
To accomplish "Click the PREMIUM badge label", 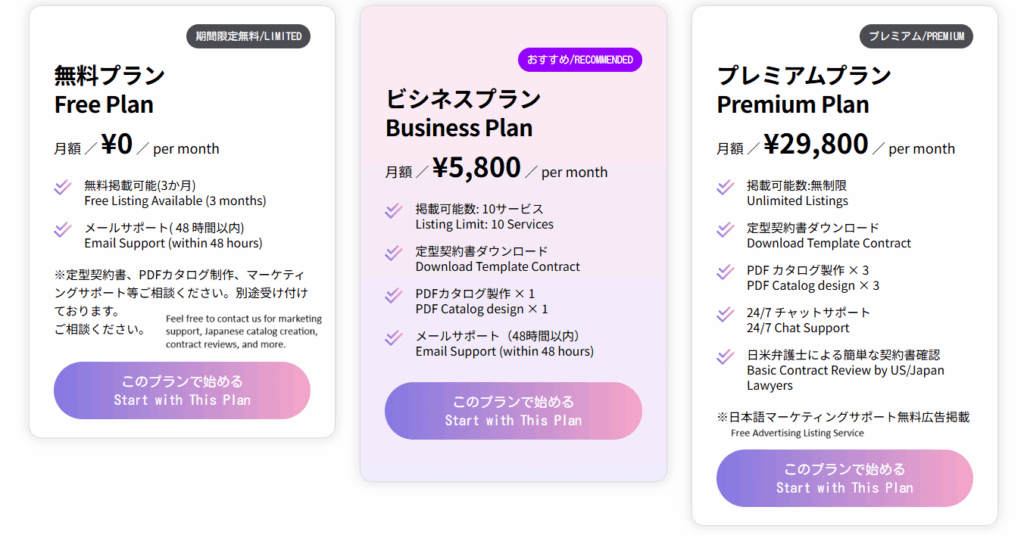I will point(916,37).
